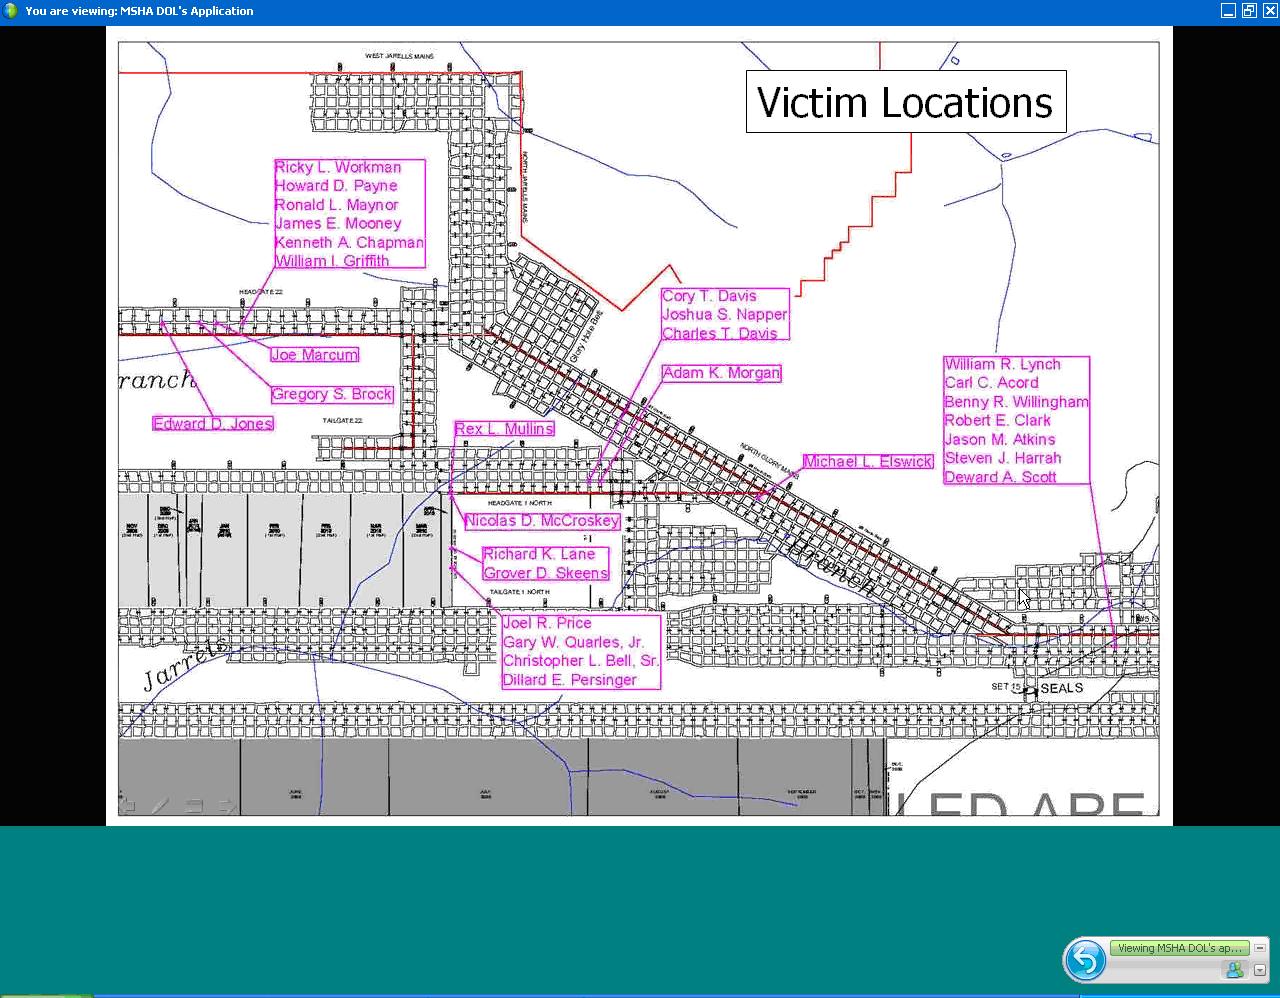
Task: Click the 'Adam K. Morgan' label
Action: (x=721, y=373)
